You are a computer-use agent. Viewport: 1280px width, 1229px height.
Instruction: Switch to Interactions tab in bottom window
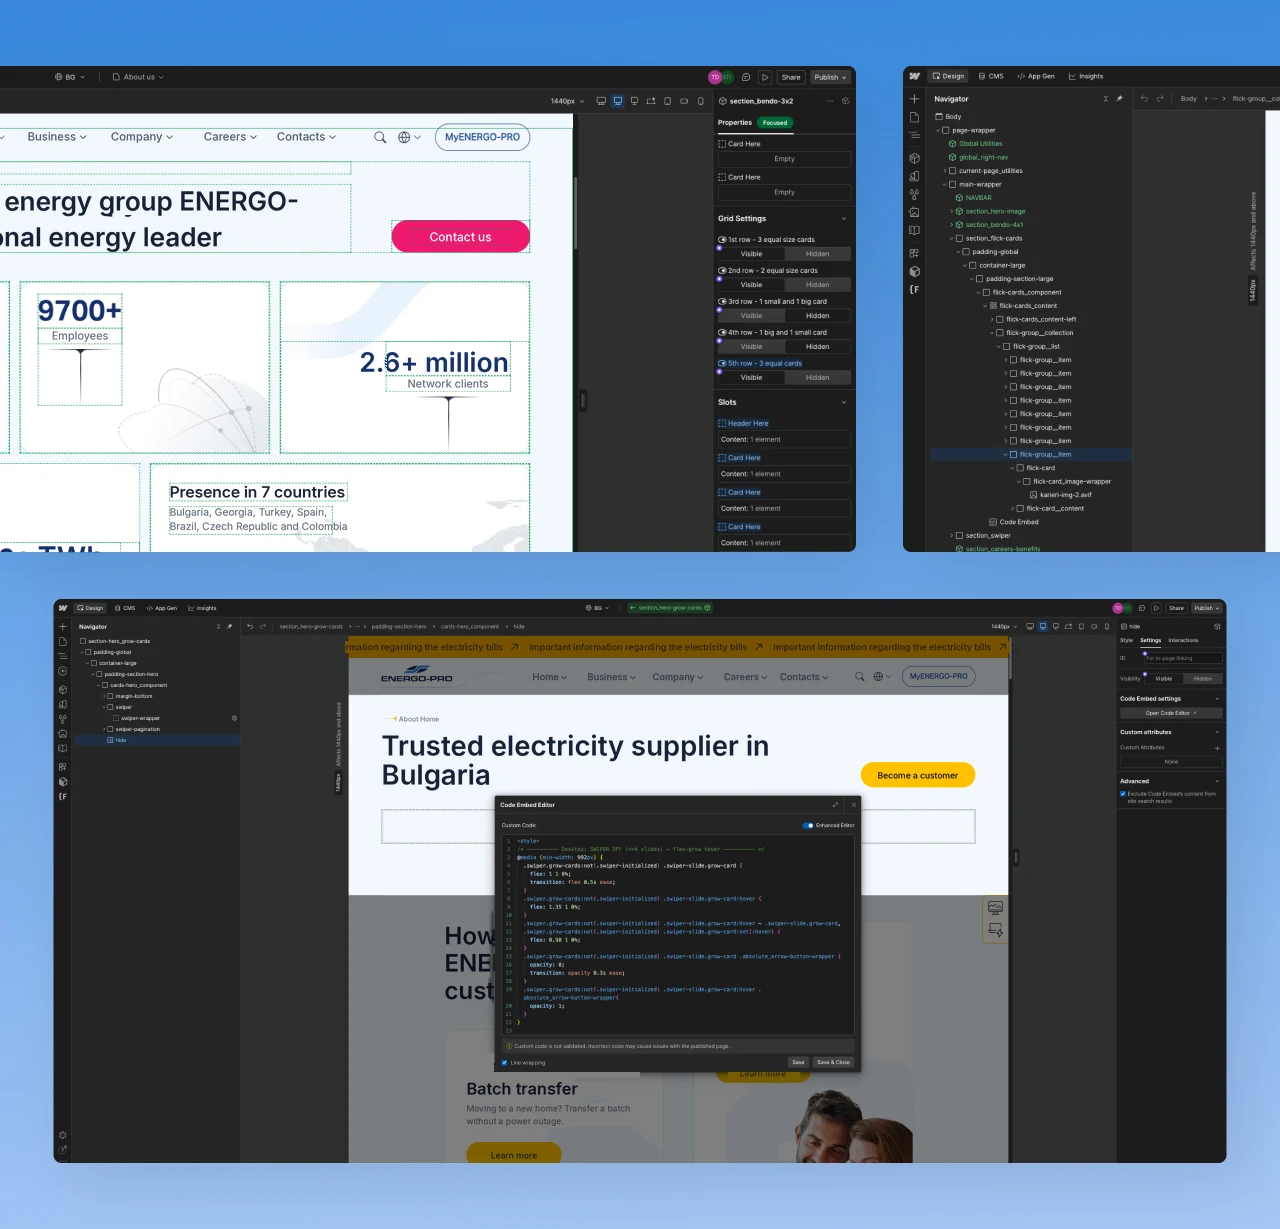(1183, 641)
